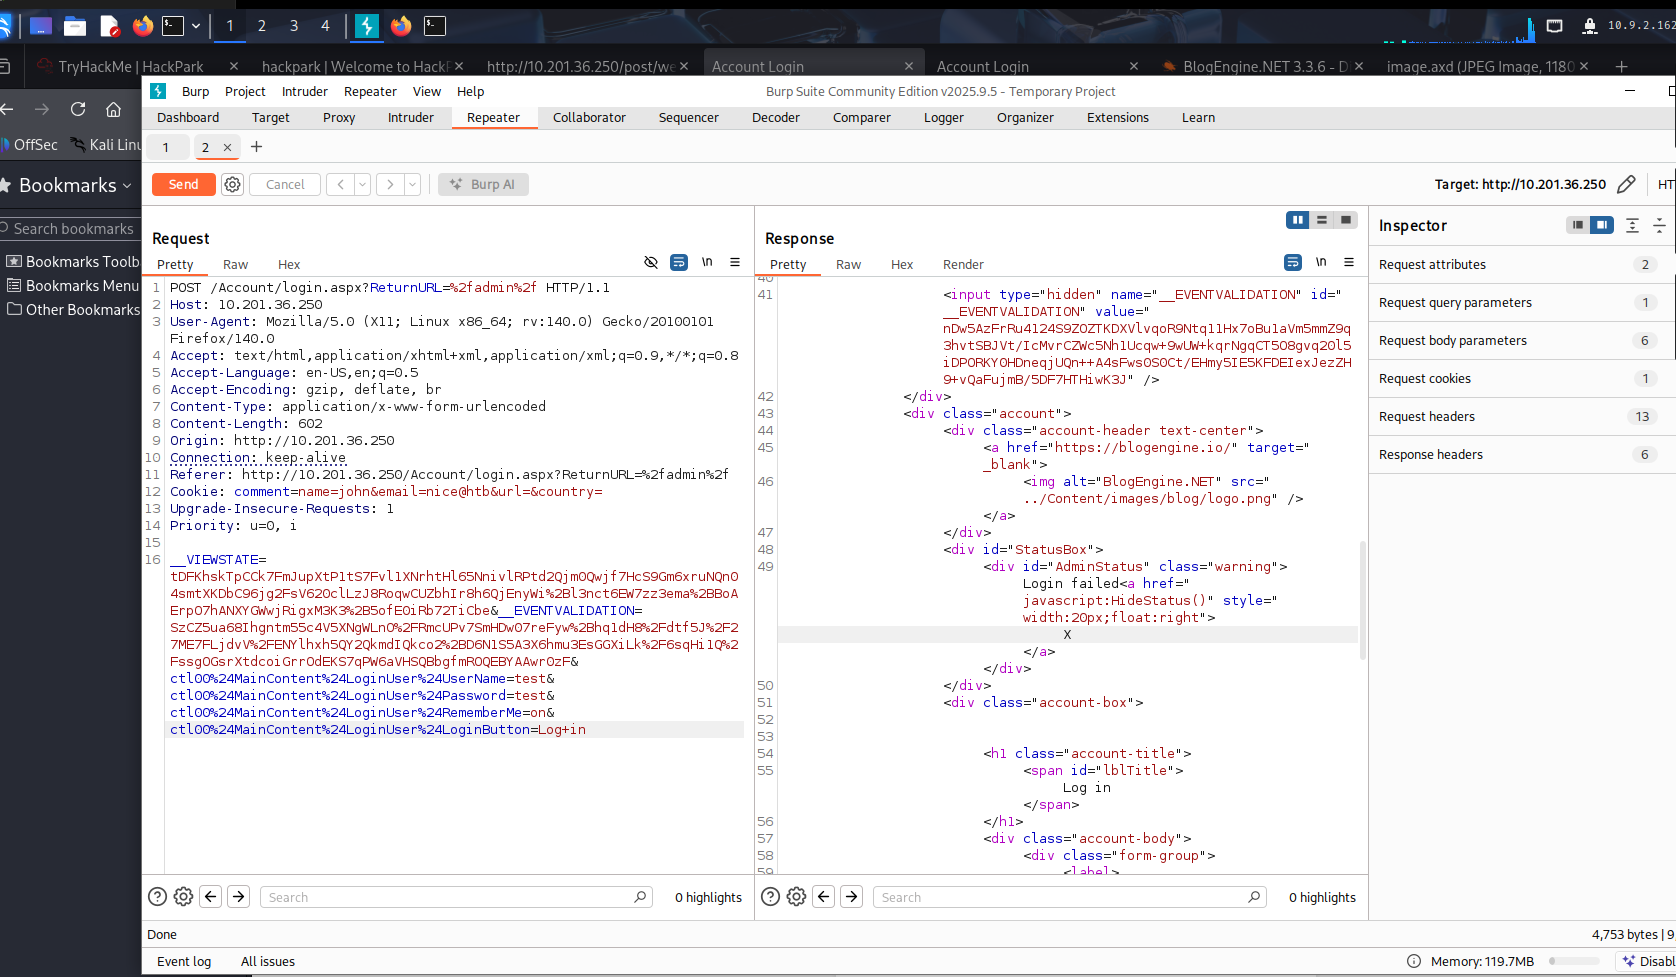The height and width of the screenshot is (977, 1676).
Task: Open history back dropdown arrow
Action: pyautogui.click(x=362, y=185)
